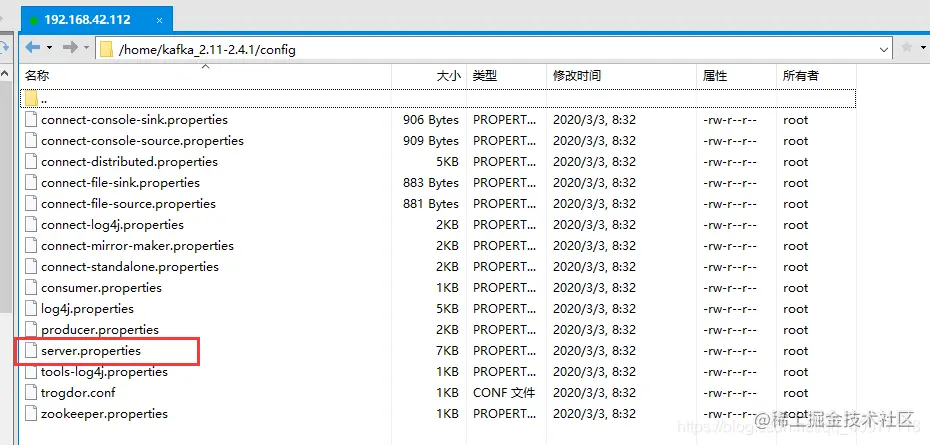This screenshot has width=930, height=445.
Task: Open the back arrow history dropdown
Action: coord(50,47)
